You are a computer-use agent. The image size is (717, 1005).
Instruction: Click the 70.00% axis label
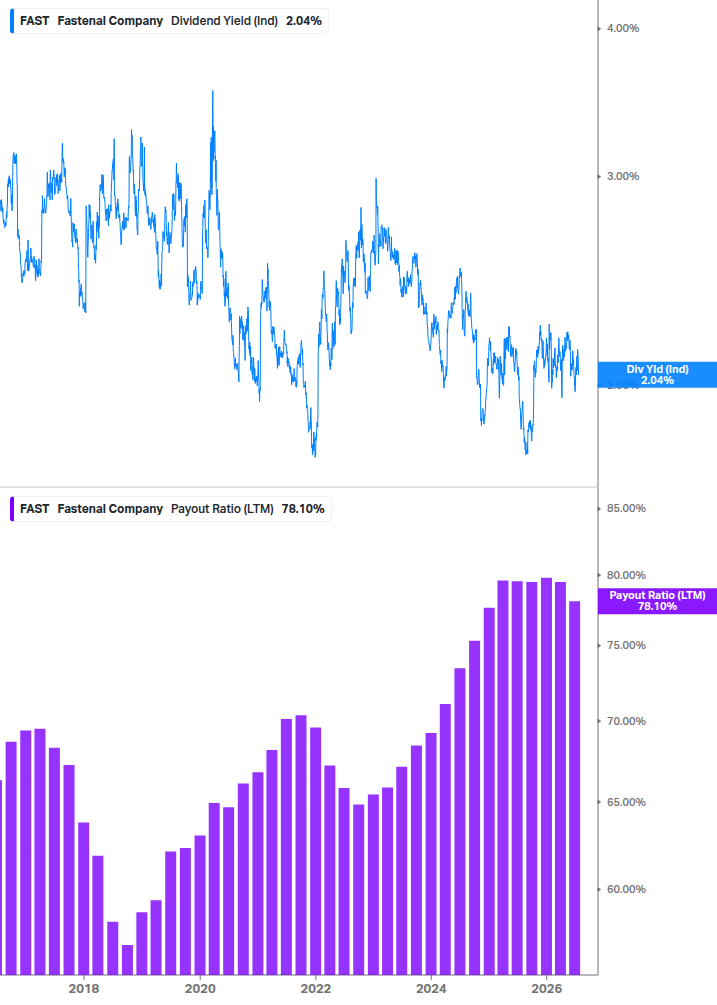[626, 722]
